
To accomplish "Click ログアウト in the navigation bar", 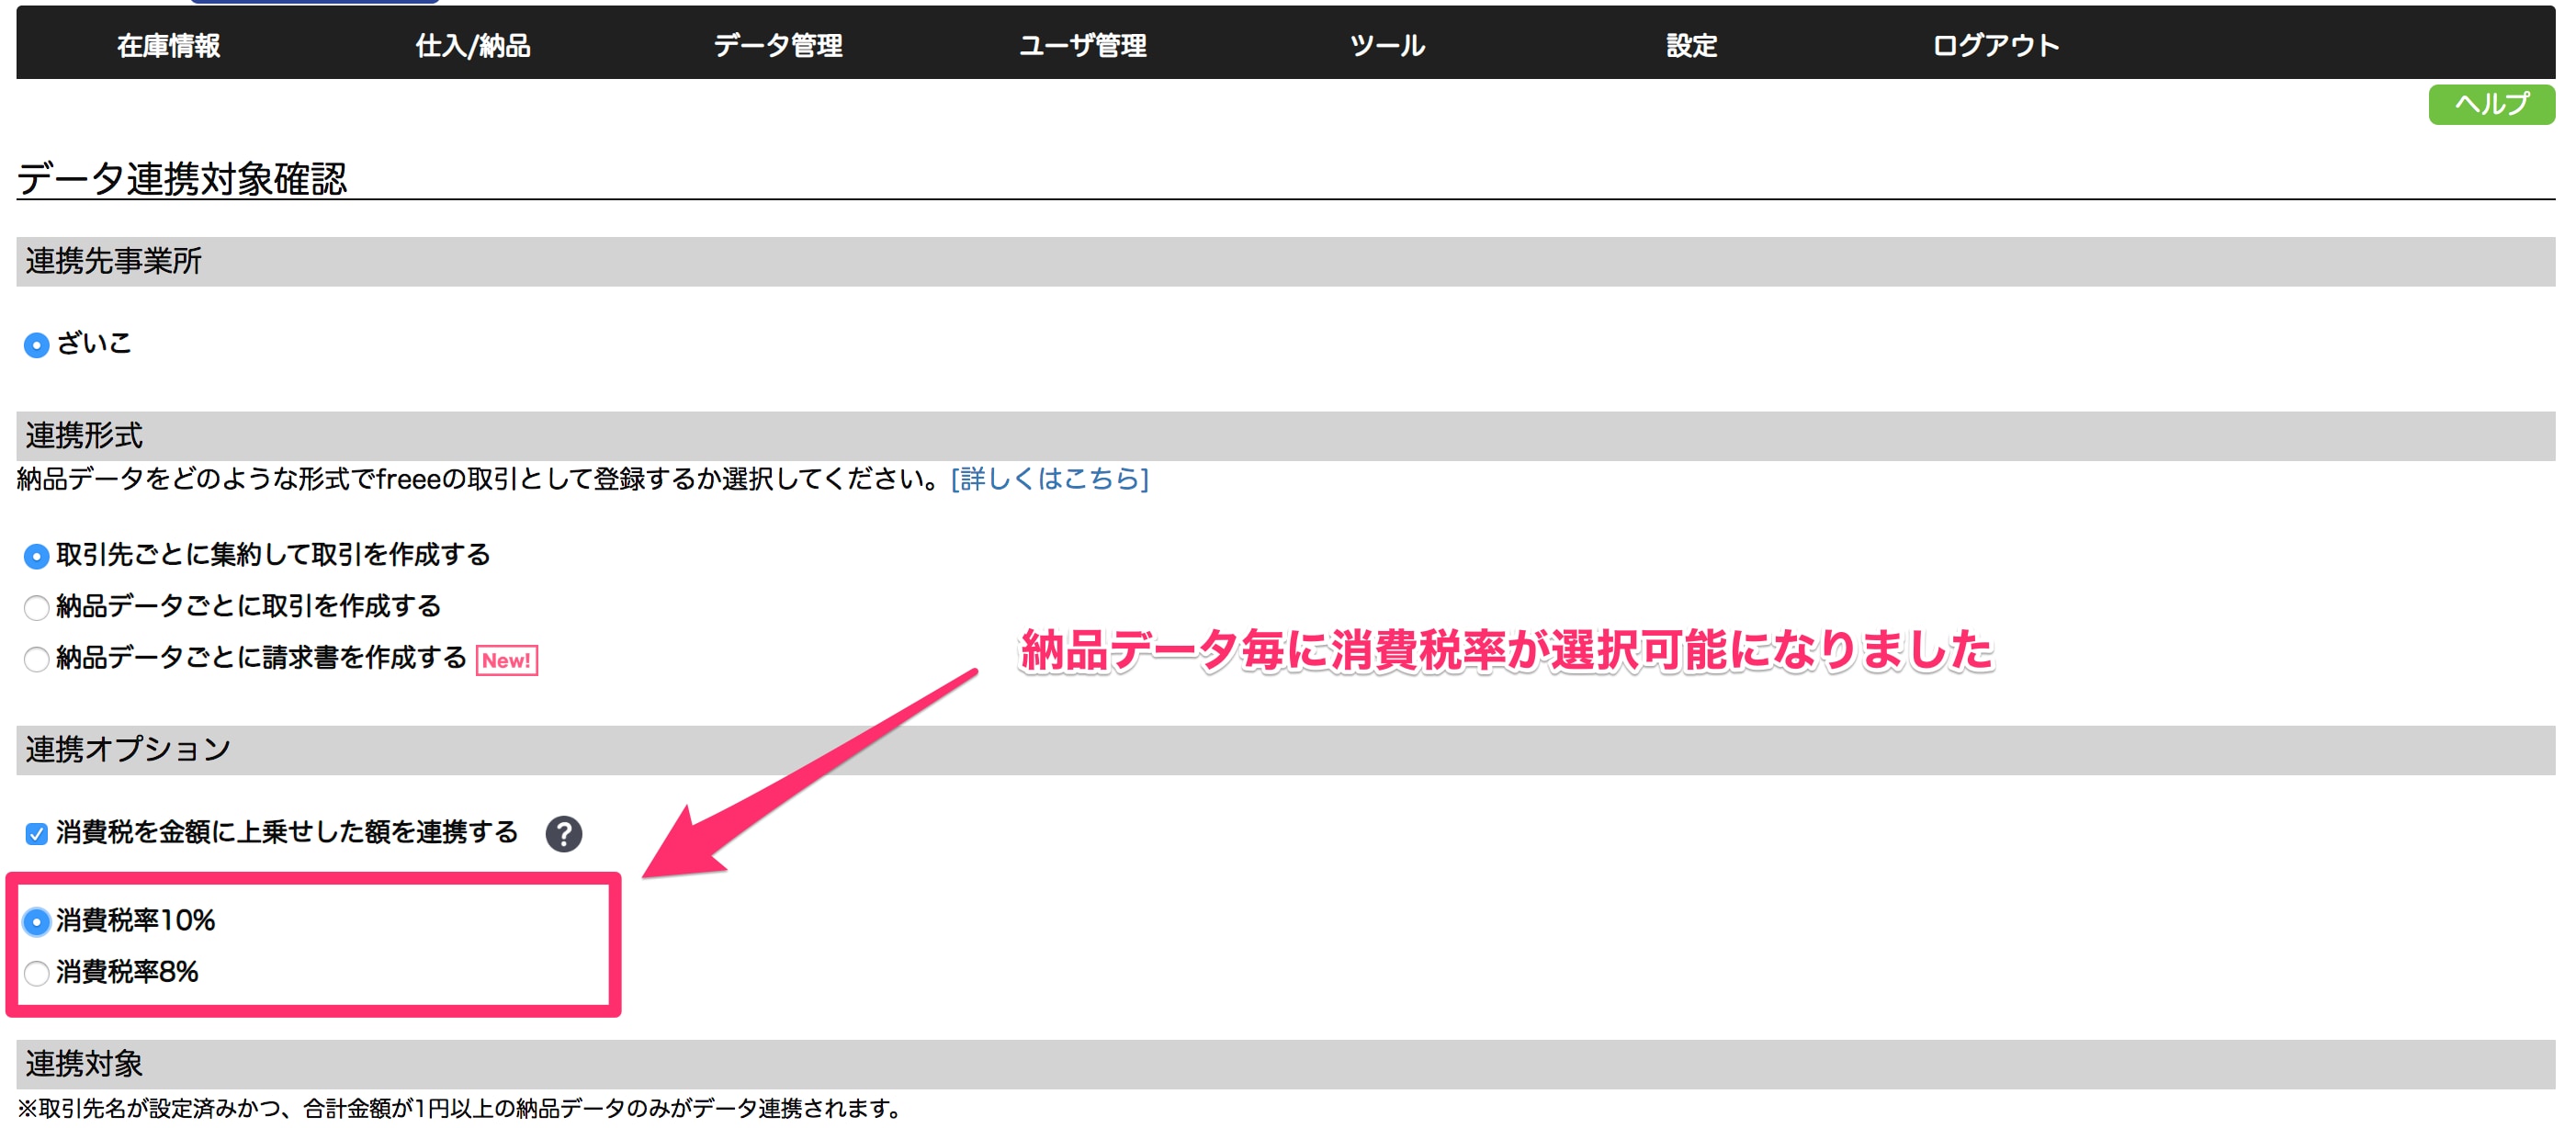I will [x=1995, y=45].
